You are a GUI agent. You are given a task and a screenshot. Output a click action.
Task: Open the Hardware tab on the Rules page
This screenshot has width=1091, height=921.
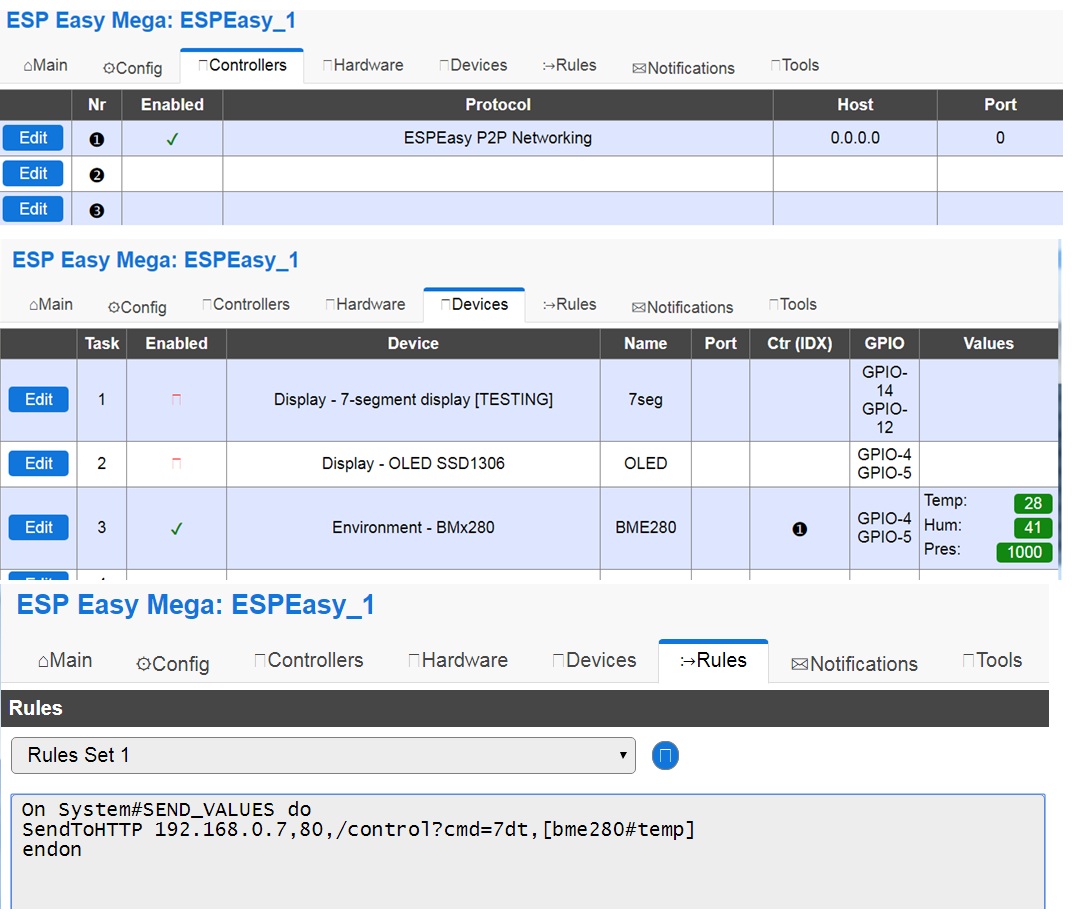pyautogui.click(x=458, y=660)
